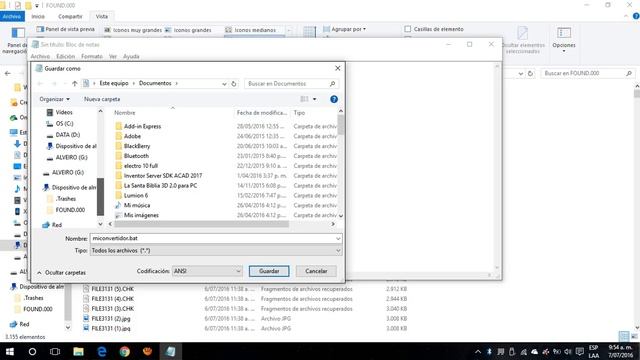This screenshot has width=640, height=360.
Task: Open Notepad Formato menu
Action: pos(92,56)
